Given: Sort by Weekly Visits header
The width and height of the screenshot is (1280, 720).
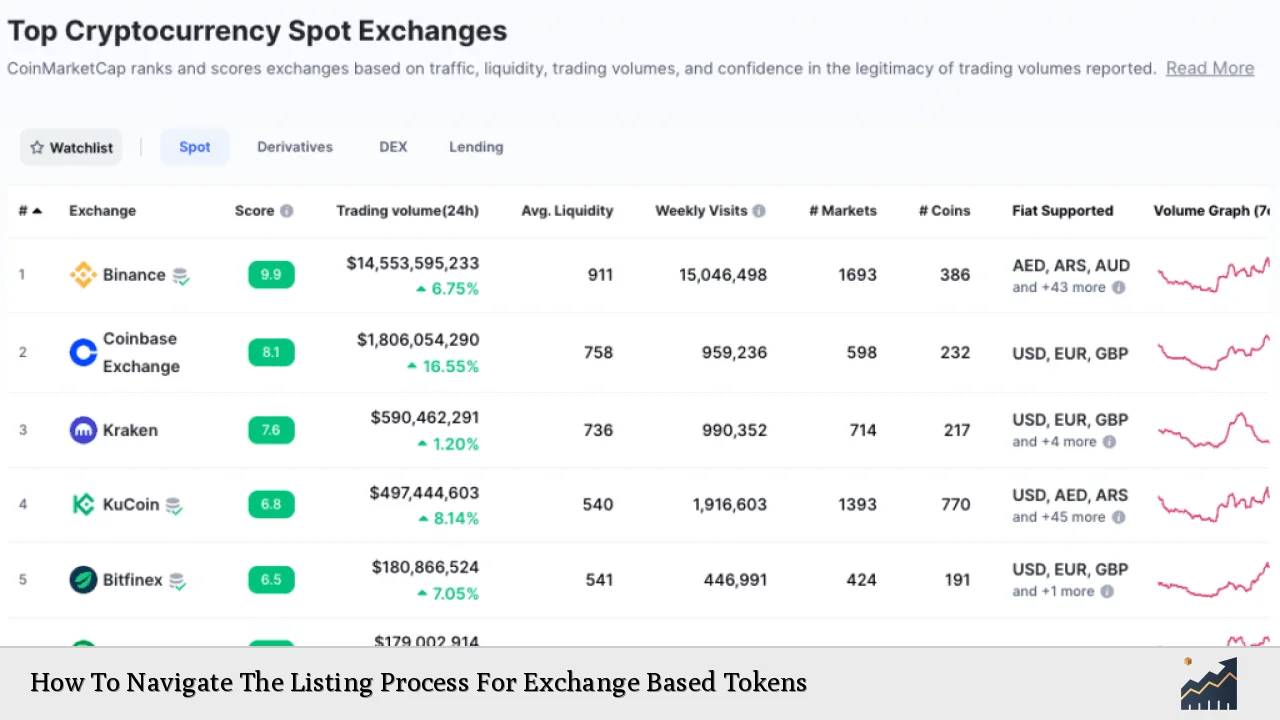Looking at the screenshot, I should (701, 211).
